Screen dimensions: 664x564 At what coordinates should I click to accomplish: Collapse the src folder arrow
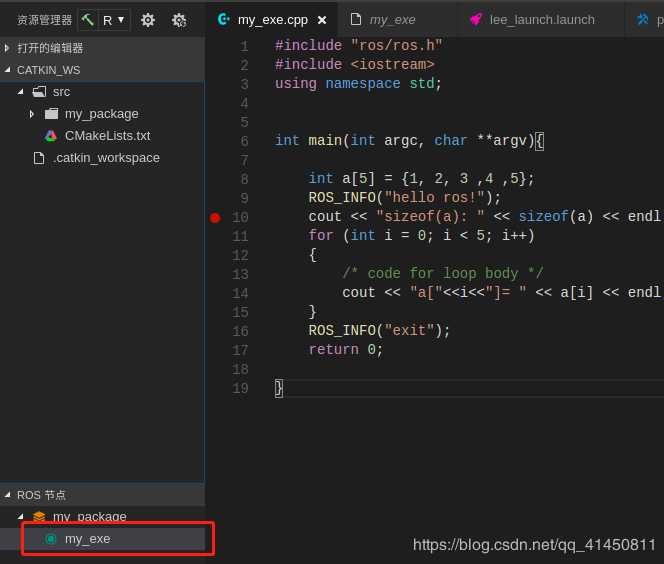coord(20,91)
